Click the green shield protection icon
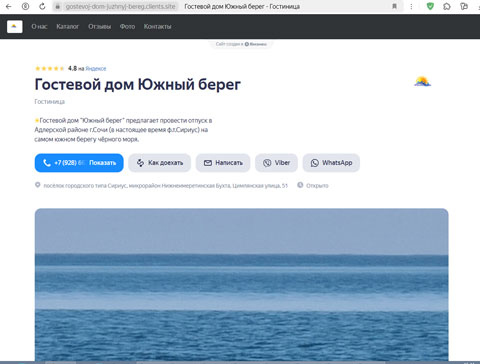 click(x=430, y=6)
